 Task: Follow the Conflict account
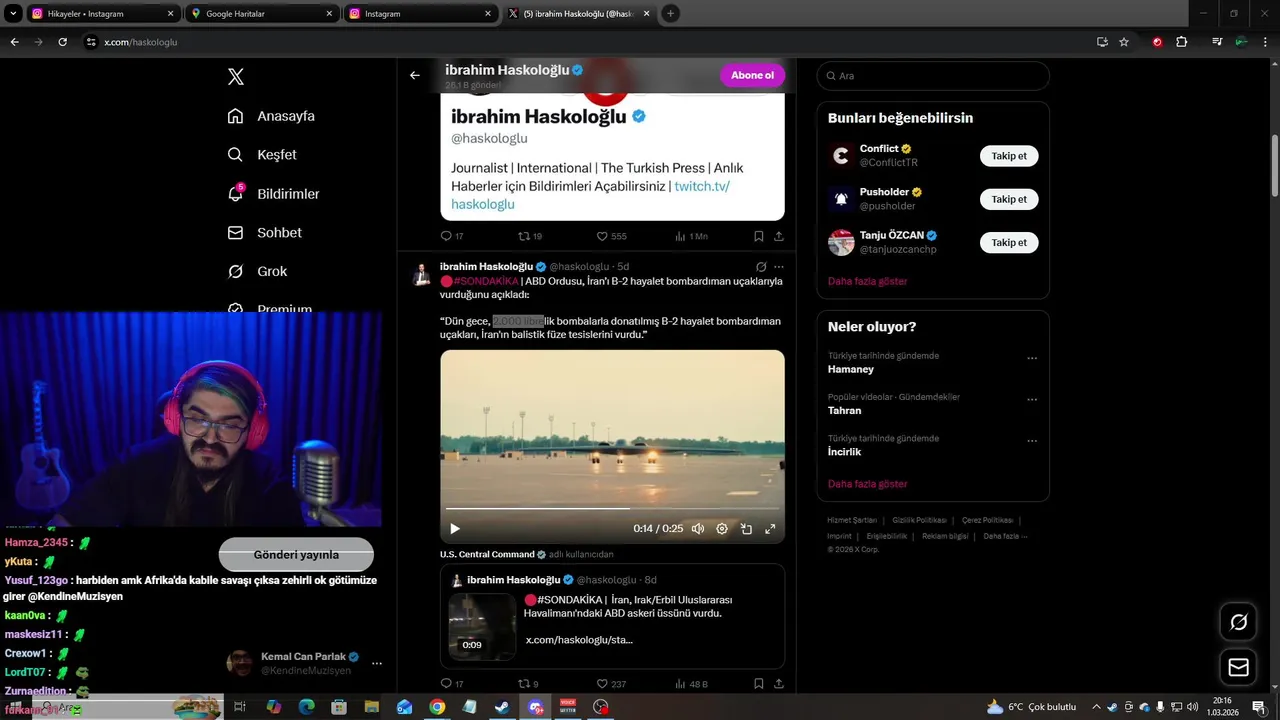pyautogui.click(x=1009, y=156)
